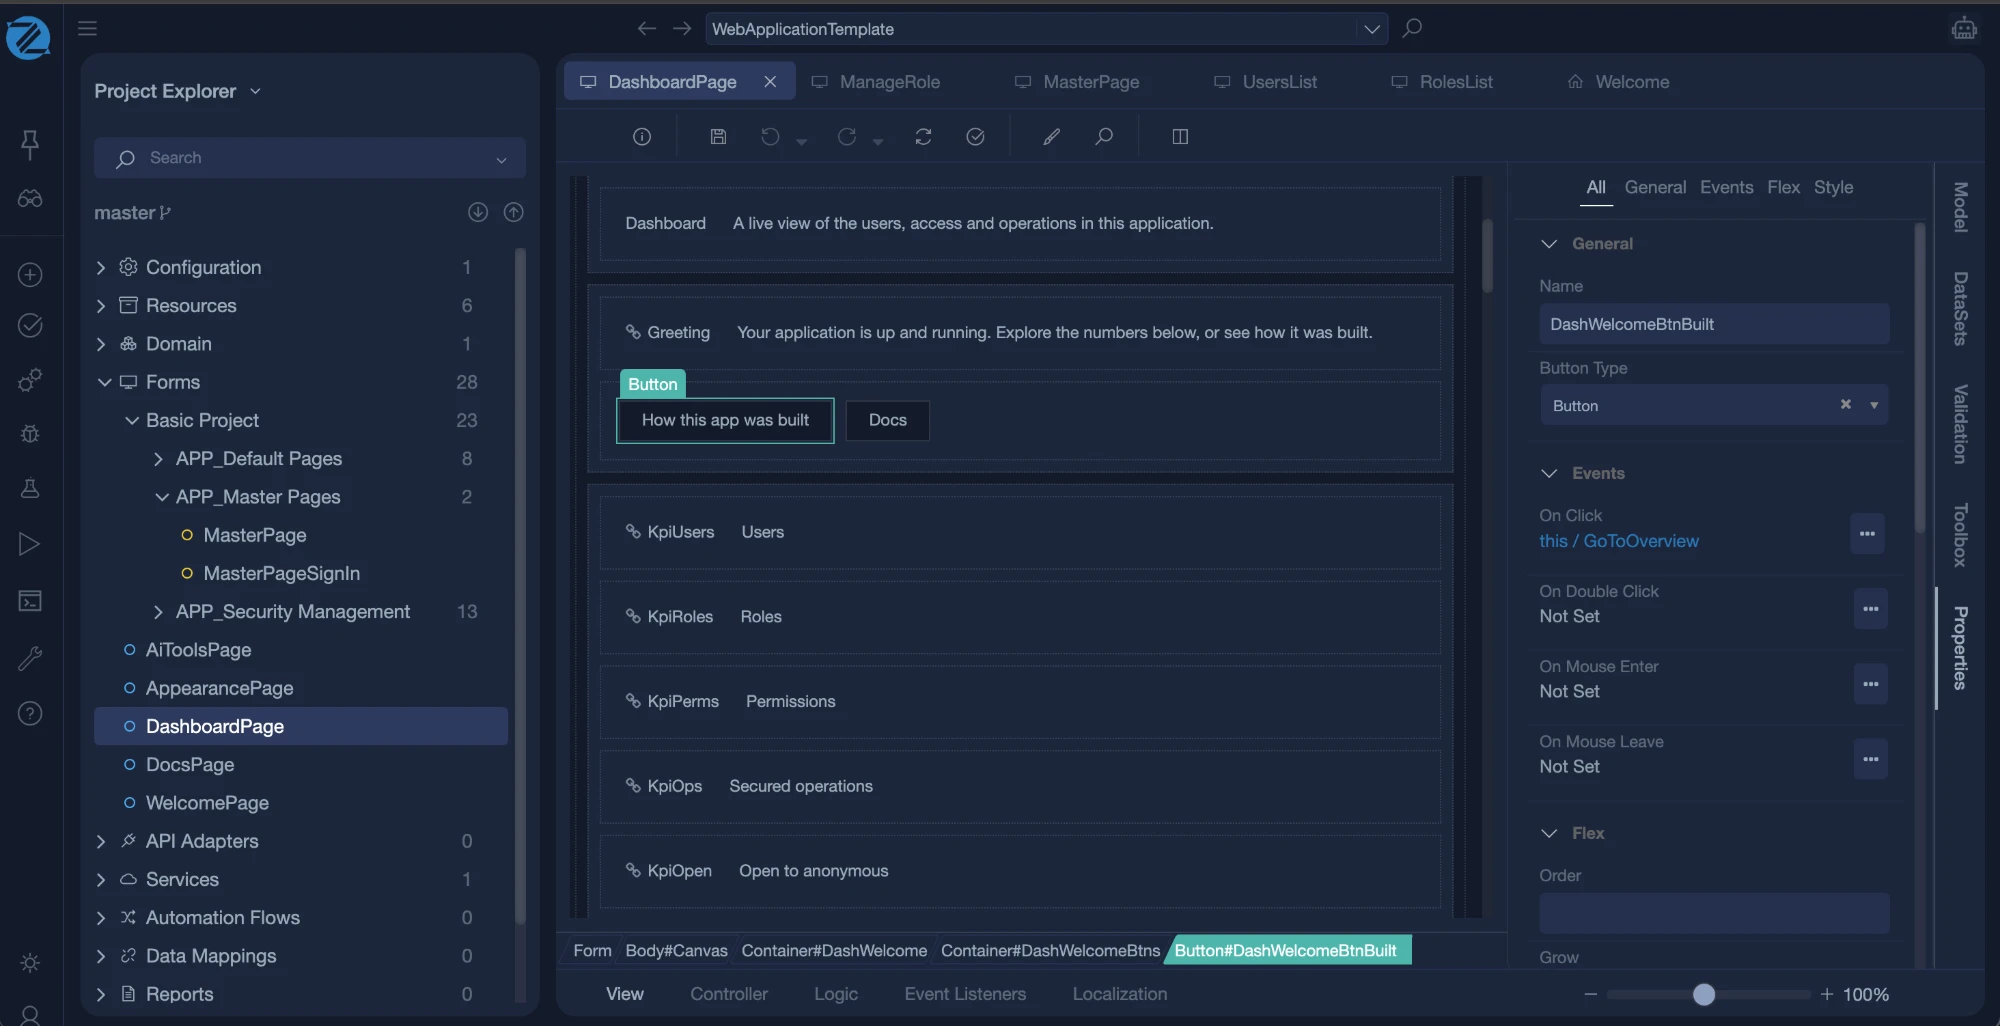
Task: Expand APP_Security Management folder
Action: pos(158,612)
